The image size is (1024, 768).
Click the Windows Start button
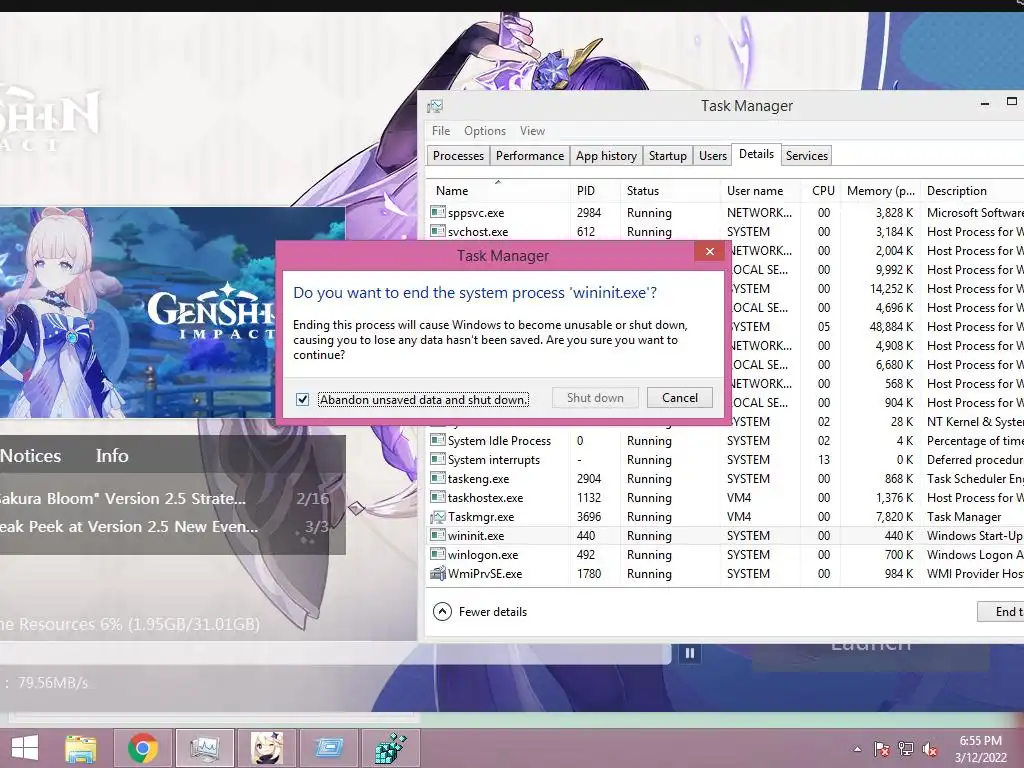(25, 748)
